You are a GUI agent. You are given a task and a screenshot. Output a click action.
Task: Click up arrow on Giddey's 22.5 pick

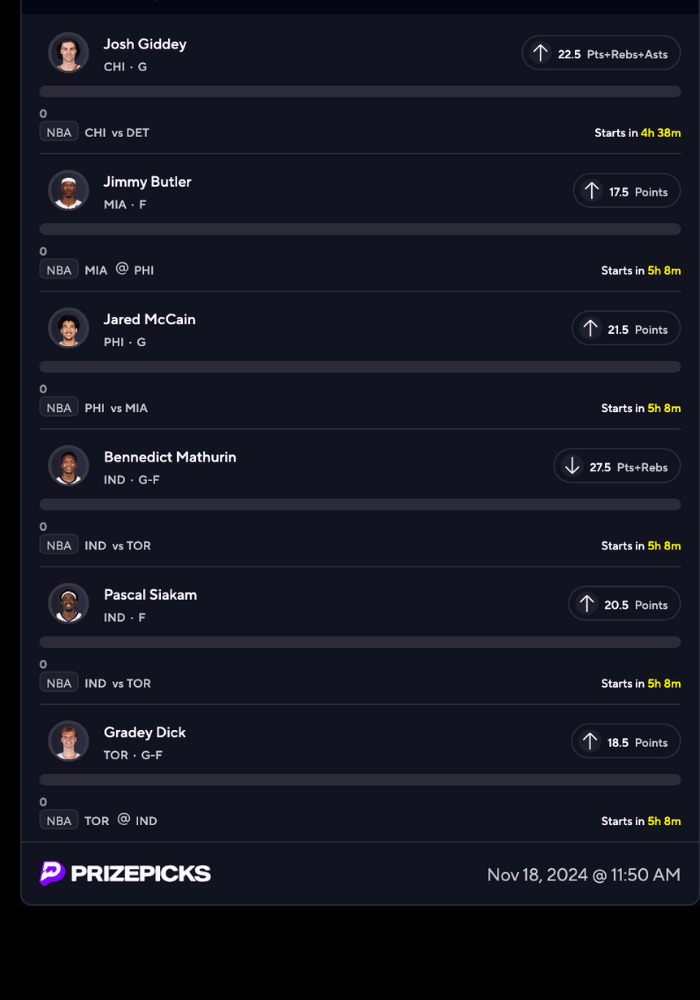(x=540, y=54)
